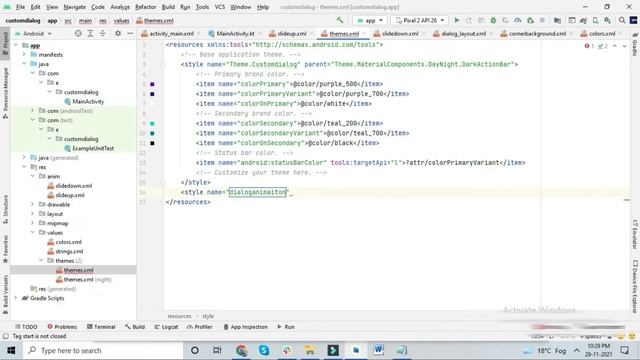Collapse the anim folder
This screenshot has height=360, width=640.
tap(33, 176)
